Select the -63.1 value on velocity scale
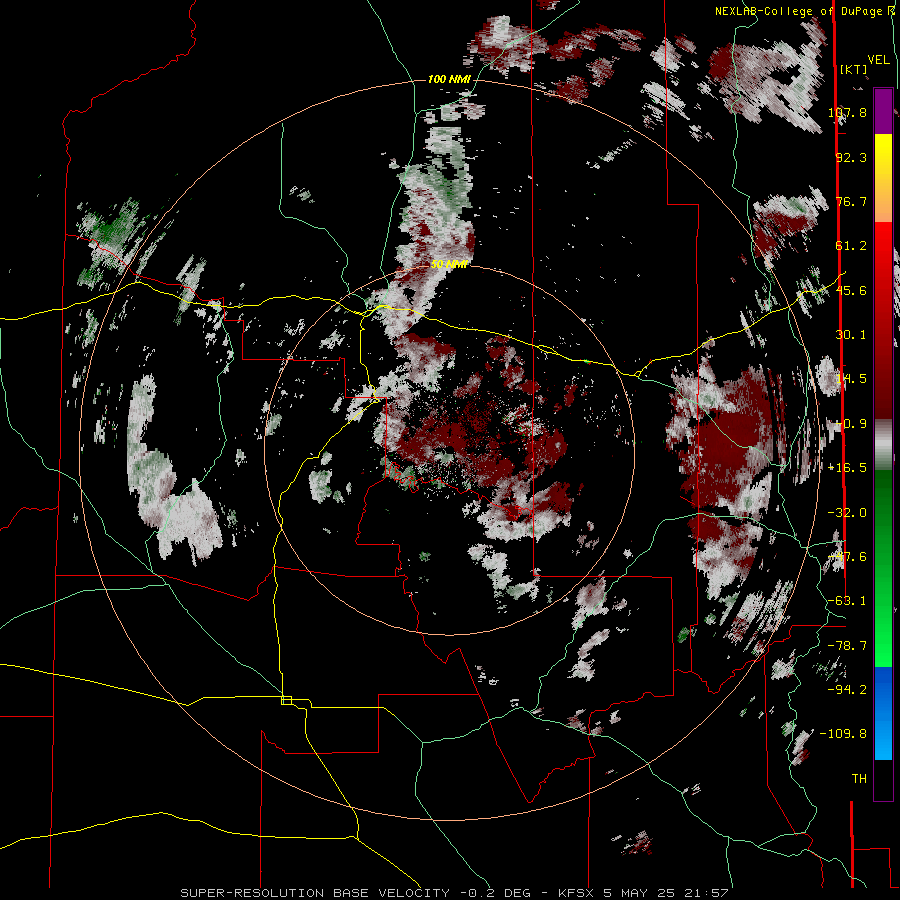The width and height of the screenshot is (900, 900). [847, 601]
